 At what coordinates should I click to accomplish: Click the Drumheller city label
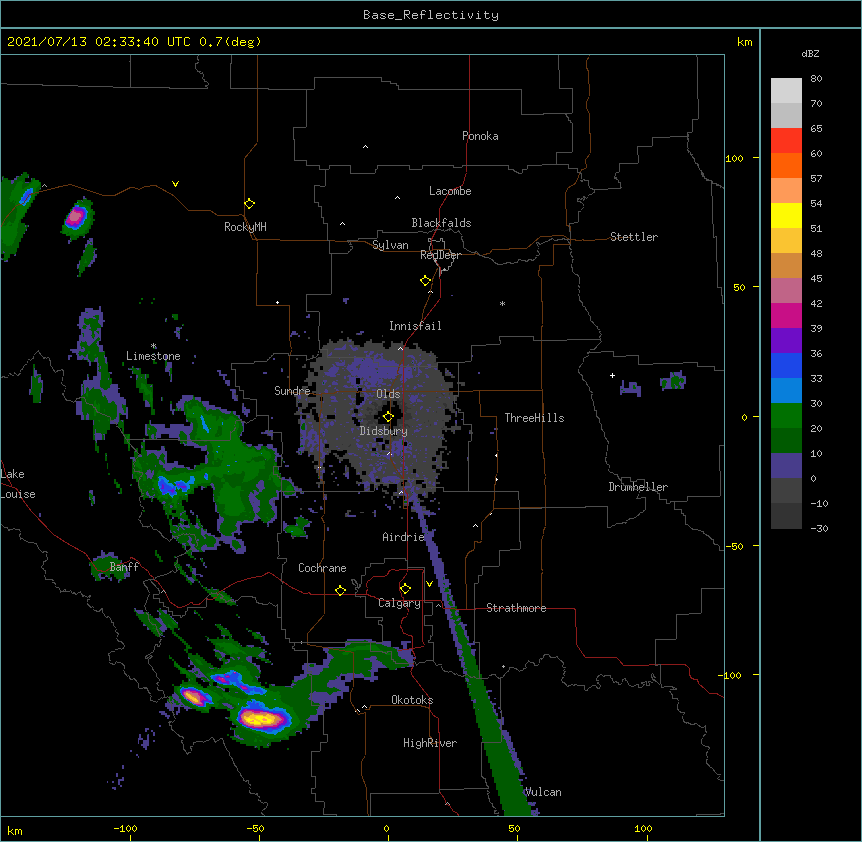[638, 487]
